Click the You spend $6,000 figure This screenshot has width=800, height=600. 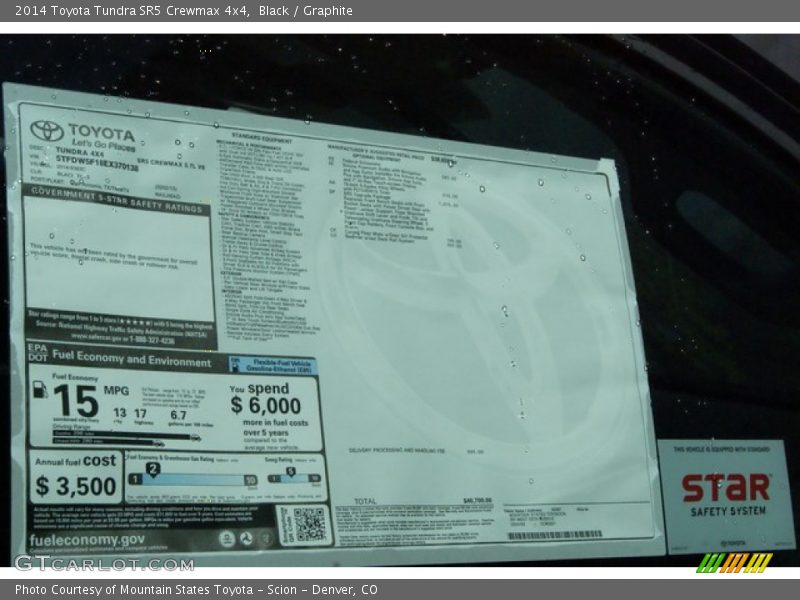click(265, 399)
